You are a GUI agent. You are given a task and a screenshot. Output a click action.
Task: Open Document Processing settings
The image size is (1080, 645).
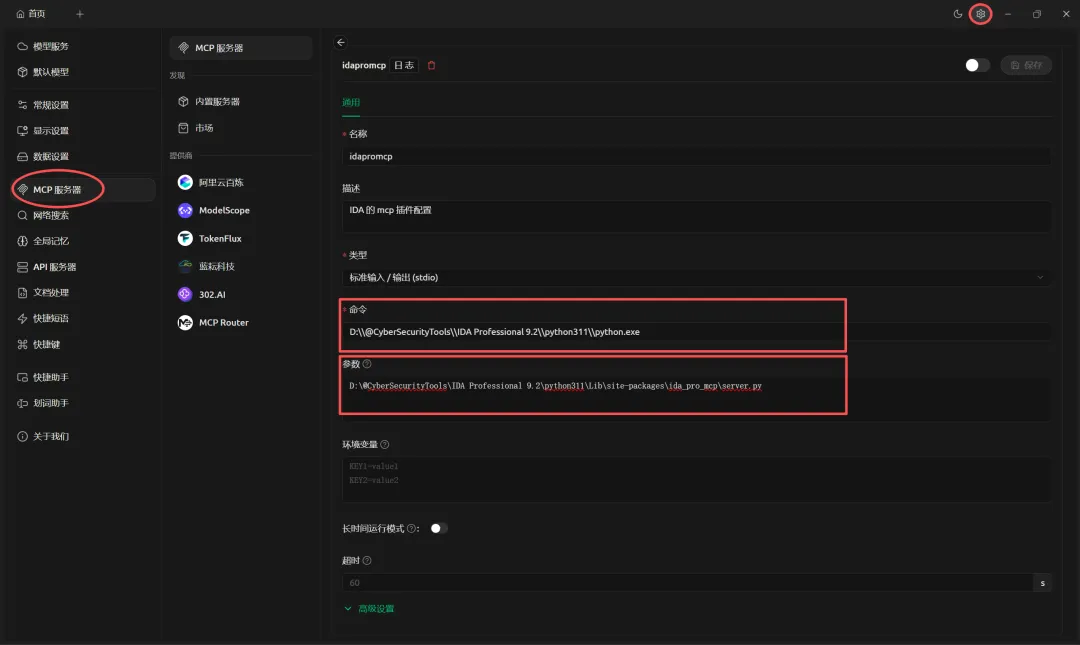[43, 292]
